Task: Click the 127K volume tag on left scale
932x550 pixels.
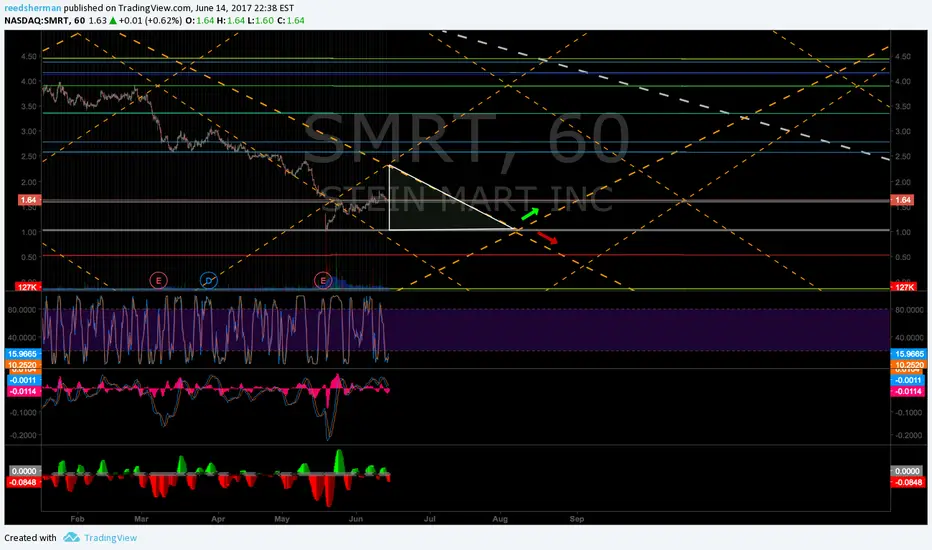Action: tap(28, 287)
